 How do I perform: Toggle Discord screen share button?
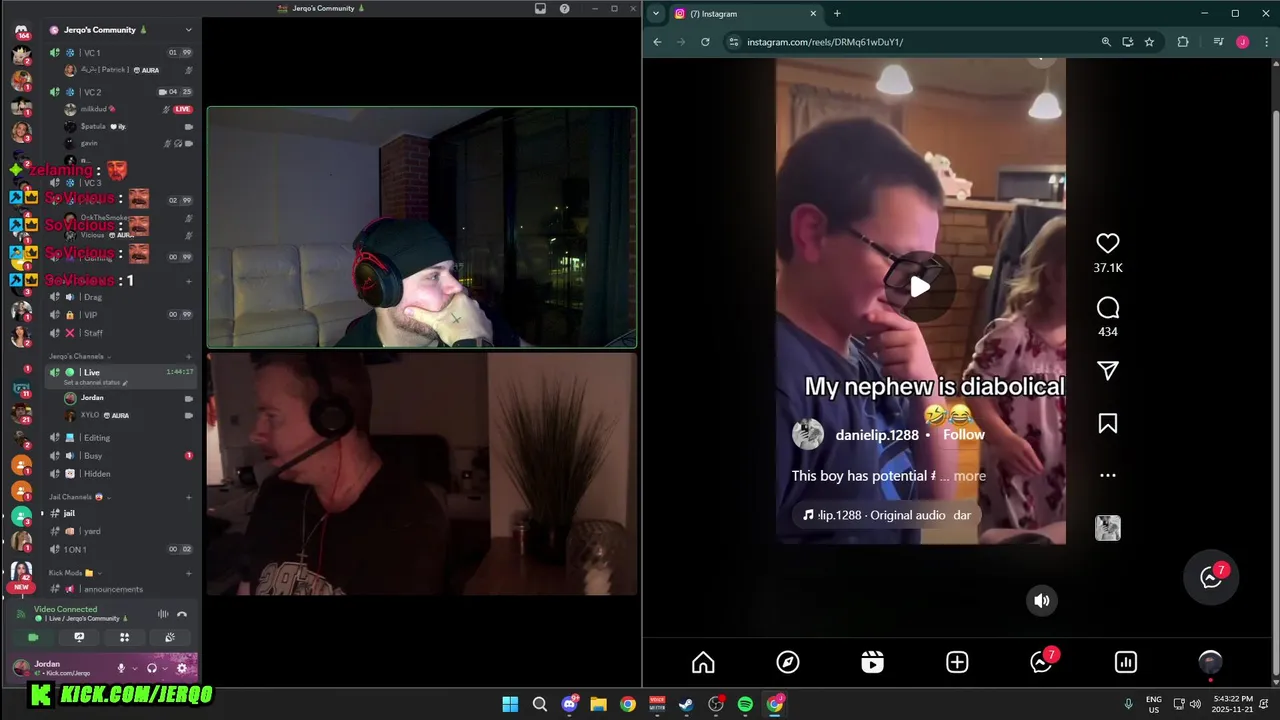[79, 637]
